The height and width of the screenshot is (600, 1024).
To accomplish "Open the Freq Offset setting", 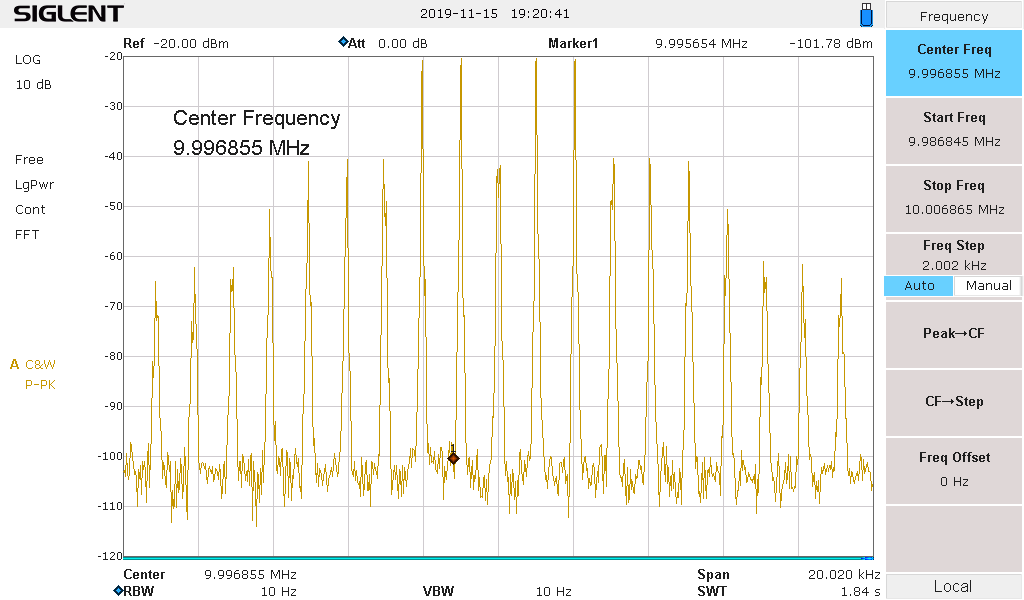I will pyautogui.click(x=953, y=469).
